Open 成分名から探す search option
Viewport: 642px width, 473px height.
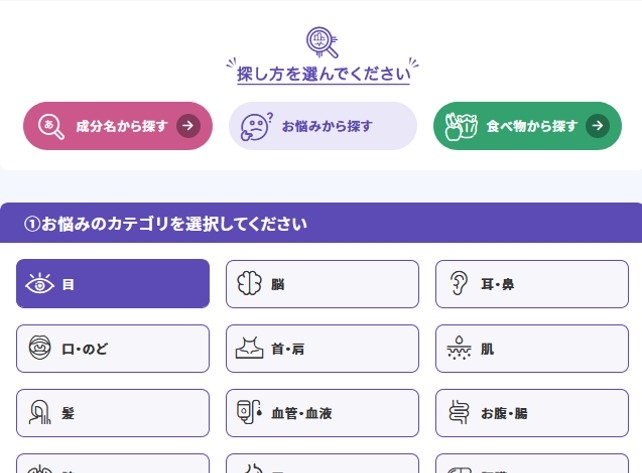(x=118, y=126)
